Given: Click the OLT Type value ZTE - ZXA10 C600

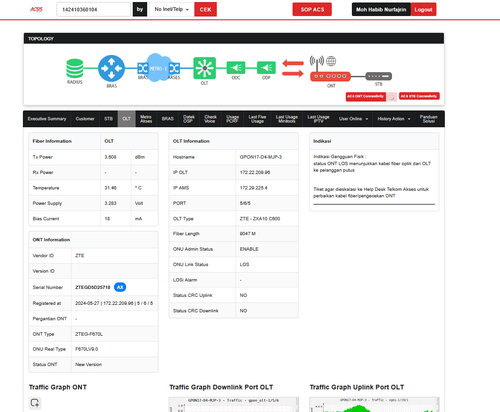Looking at the screenshot, I should click(260, 219).
